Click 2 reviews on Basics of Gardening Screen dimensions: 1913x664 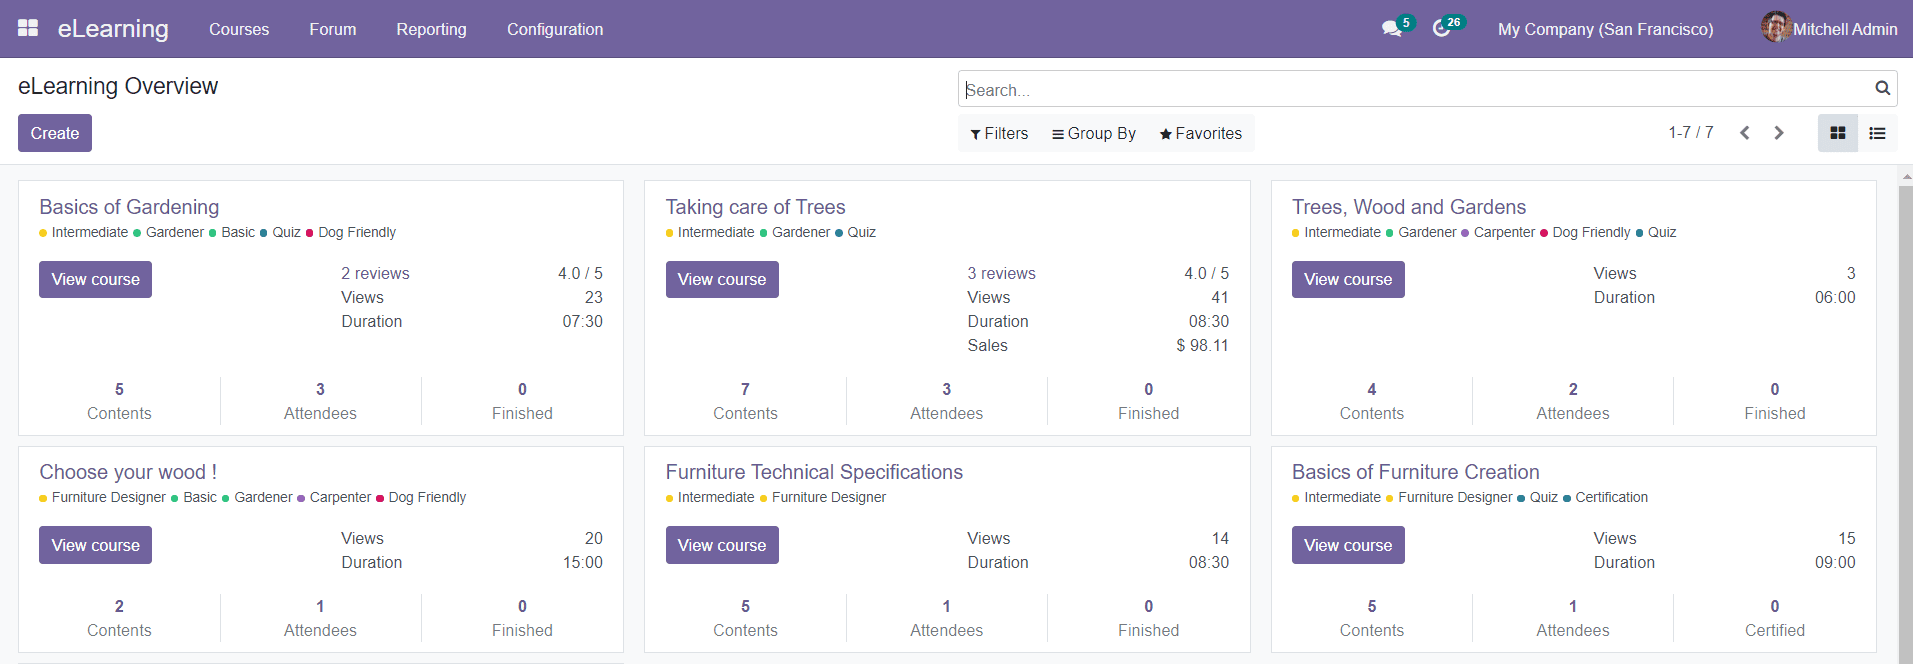[x=375, y=273]
